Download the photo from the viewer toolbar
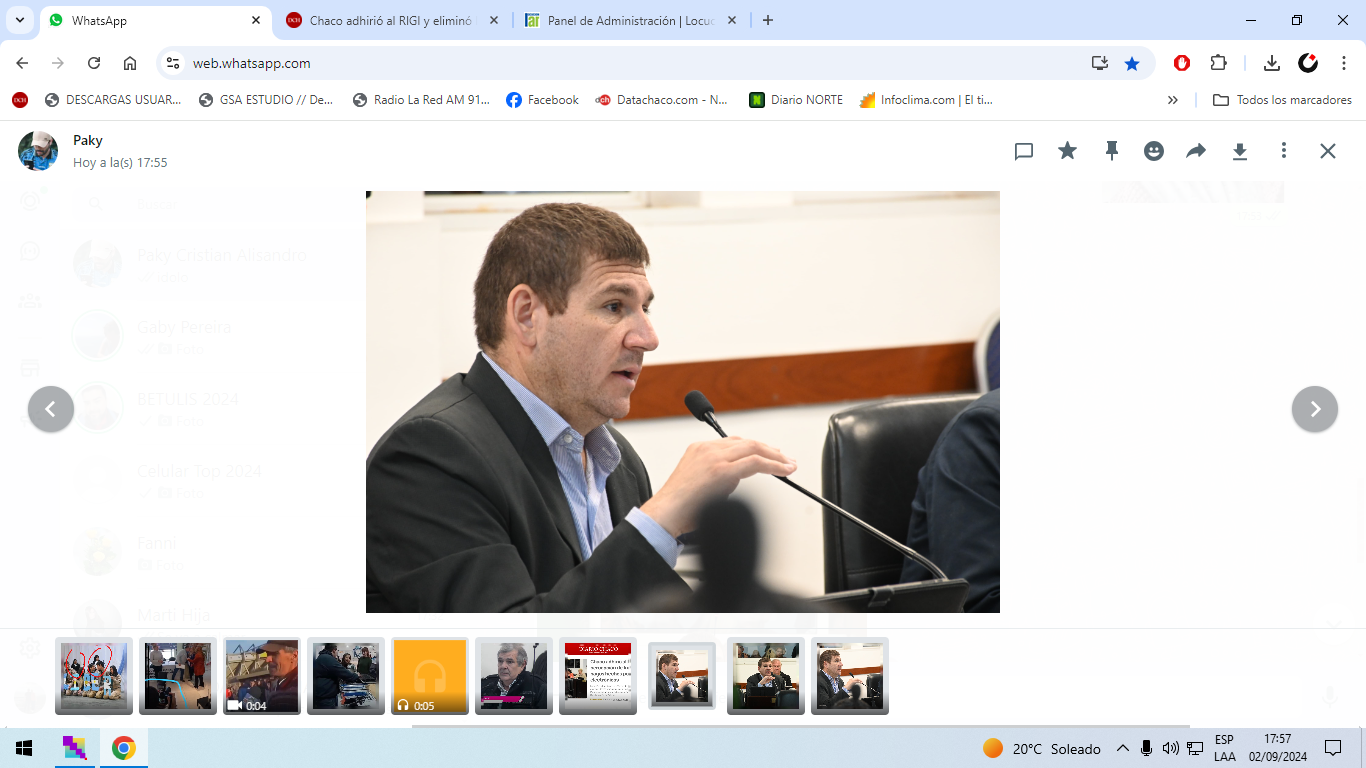1366x768 pixels. tap(1240, 151)
